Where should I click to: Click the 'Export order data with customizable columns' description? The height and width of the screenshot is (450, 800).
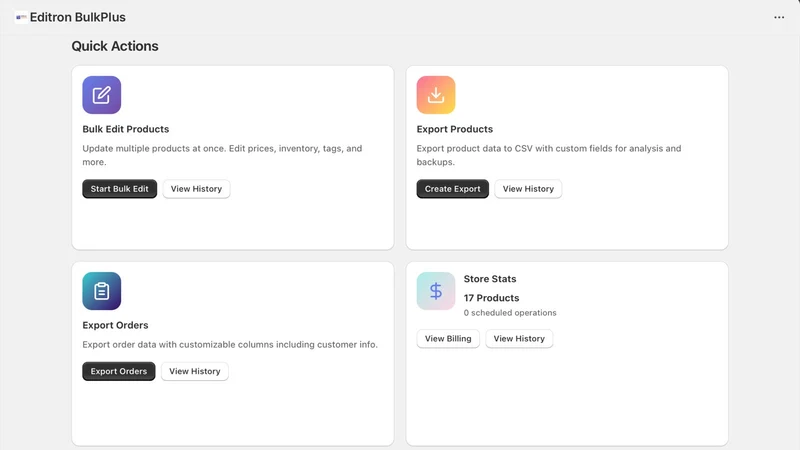[230, 344]
